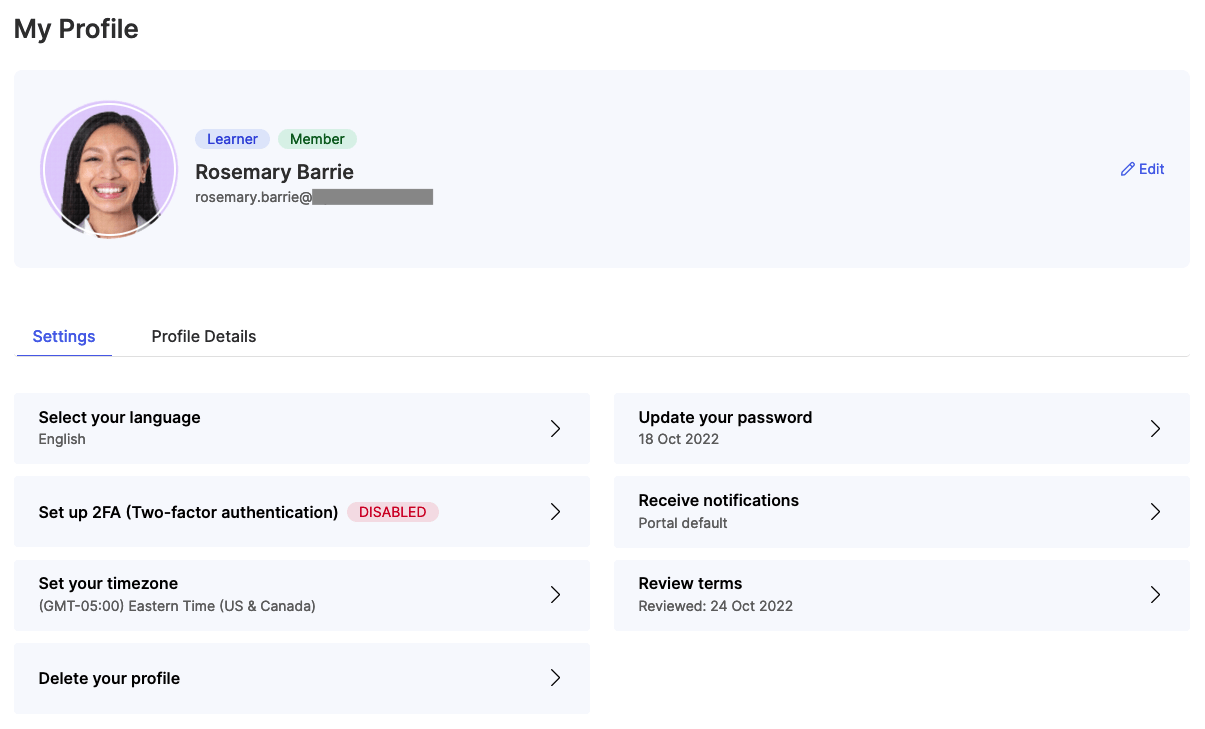Open the chevron on Select your language
Screen dimensions: 1205x729
pos(555,428)
